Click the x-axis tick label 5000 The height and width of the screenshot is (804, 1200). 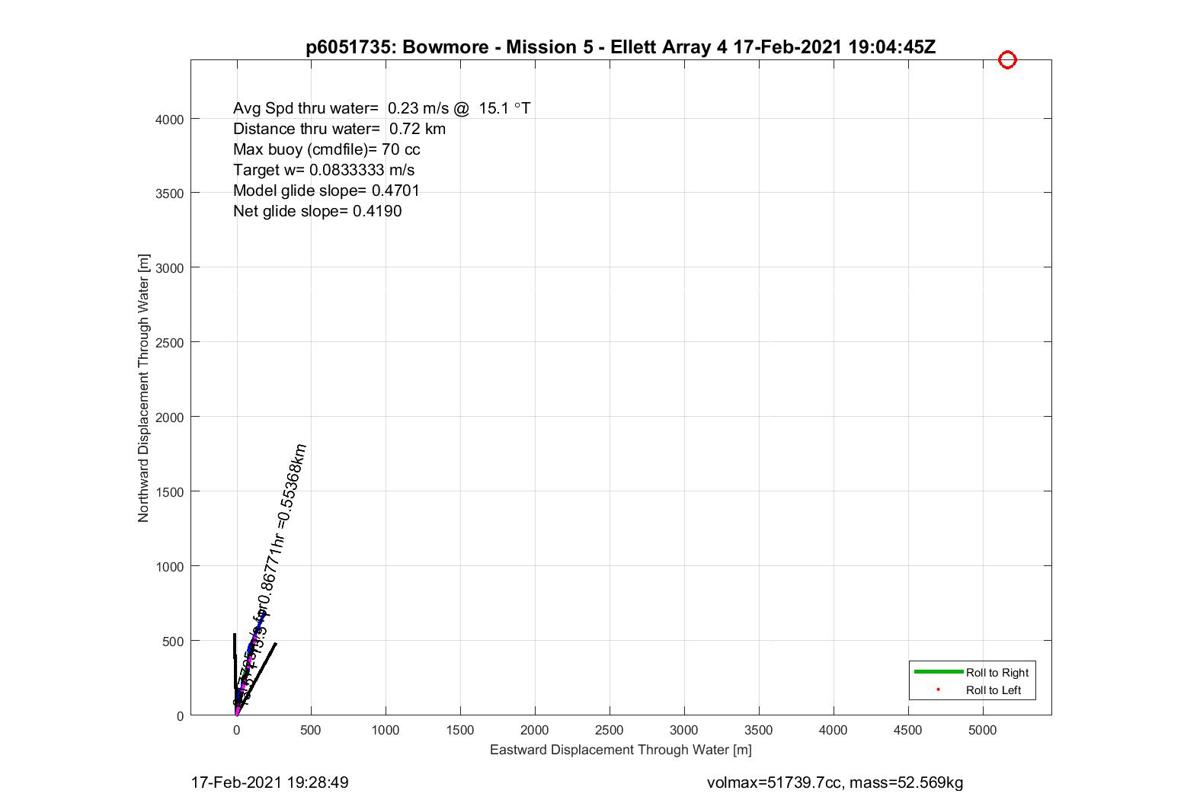(x=983, y=731)
